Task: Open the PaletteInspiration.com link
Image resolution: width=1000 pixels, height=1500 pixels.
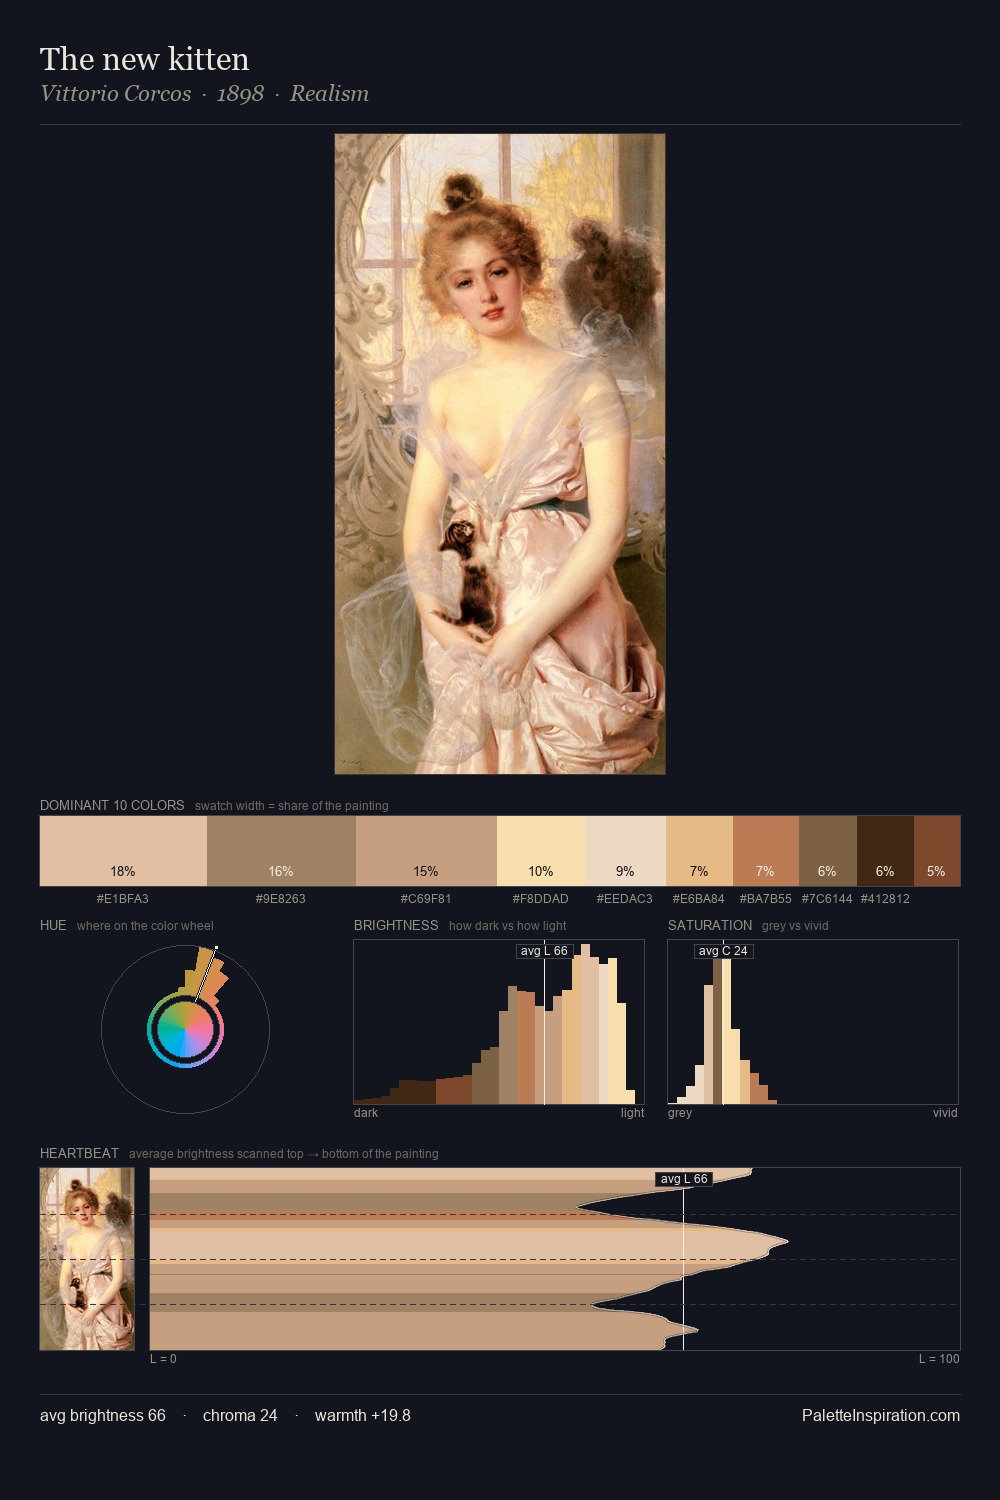Action: (881, 1416)
